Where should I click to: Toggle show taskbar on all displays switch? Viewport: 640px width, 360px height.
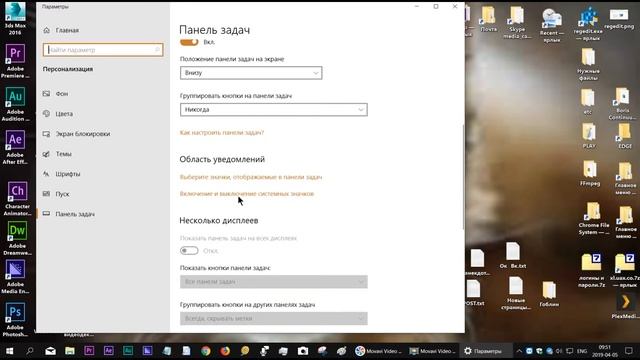coord(189,251)
